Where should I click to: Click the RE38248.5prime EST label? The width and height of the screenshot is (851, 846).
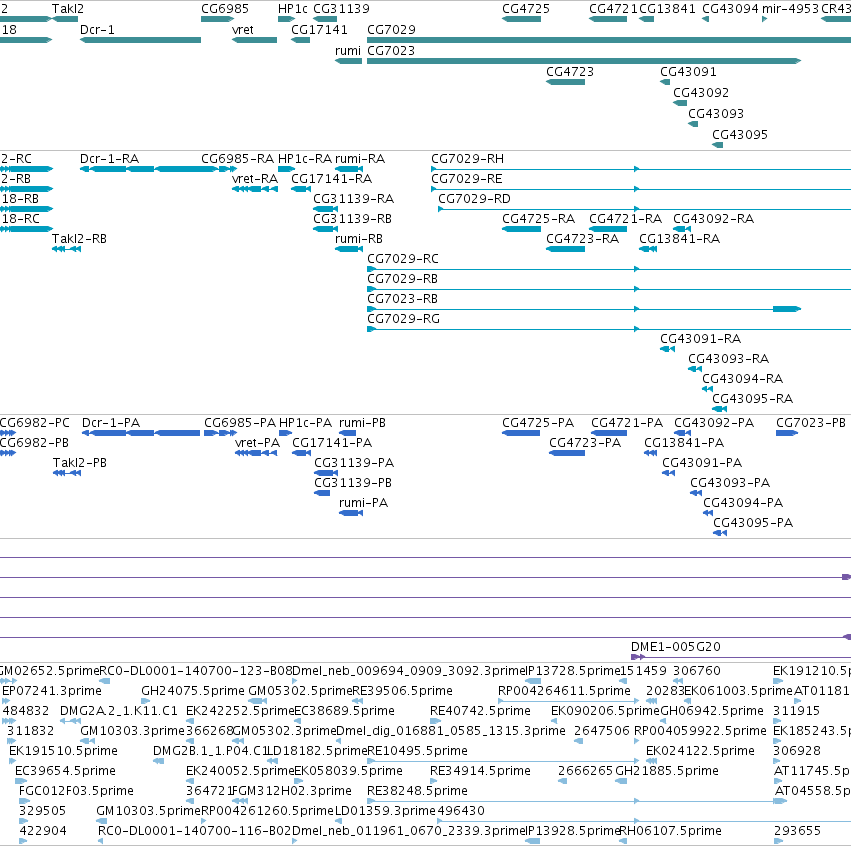pos(417,791)
